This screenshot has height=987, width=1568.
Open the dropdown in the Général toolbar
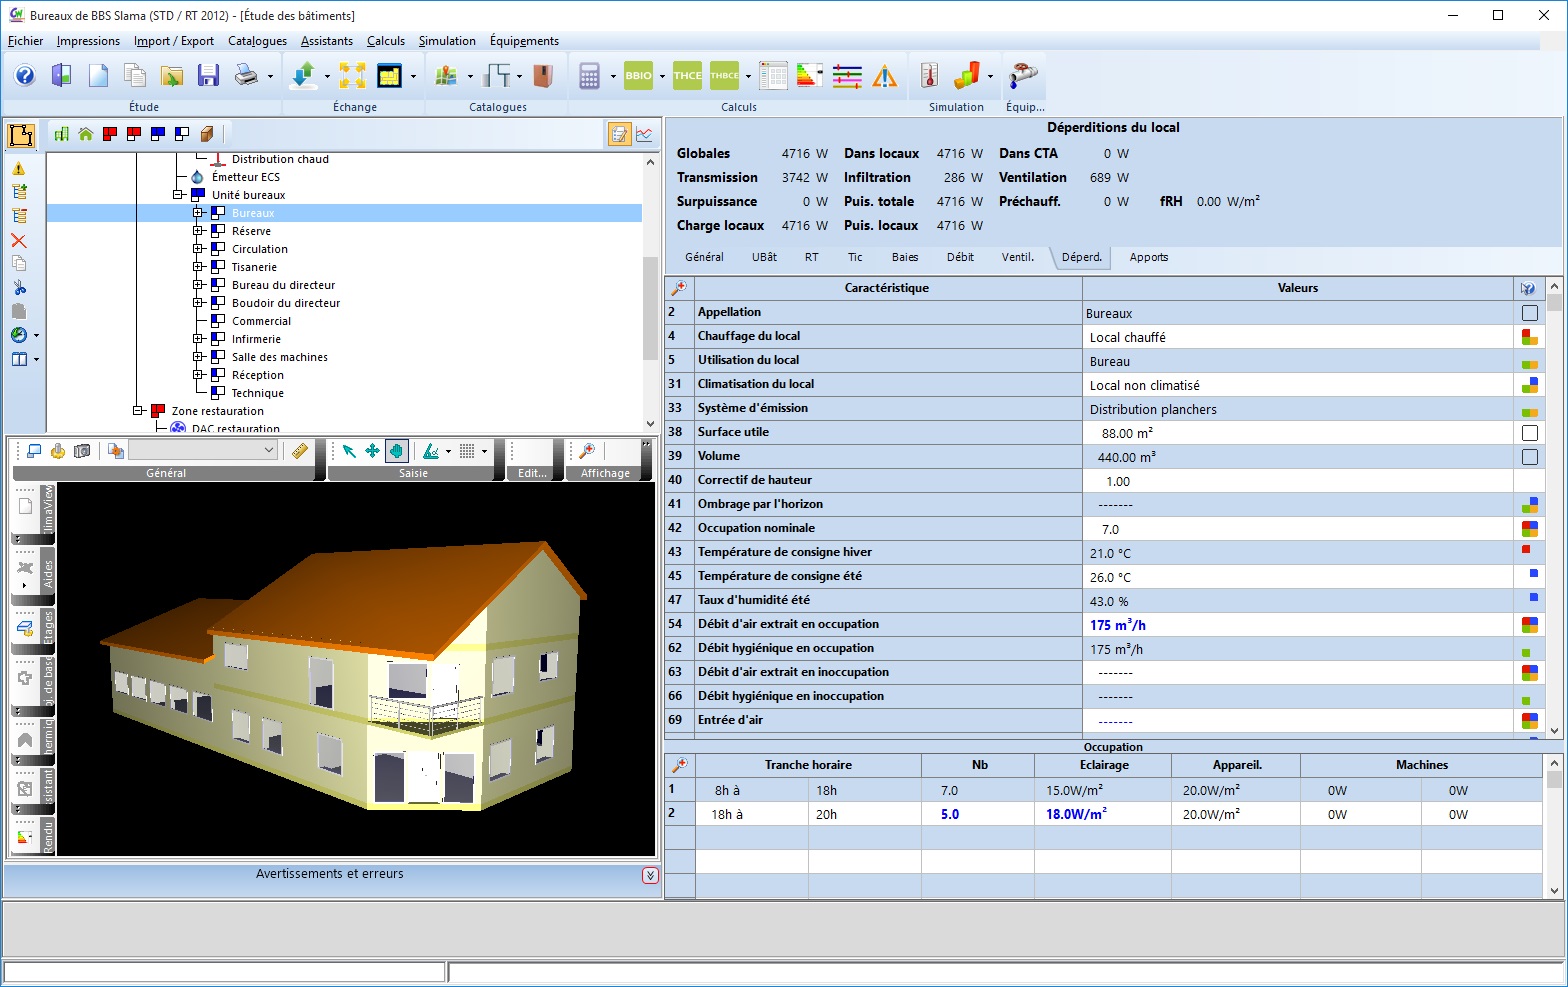point(269,451)
